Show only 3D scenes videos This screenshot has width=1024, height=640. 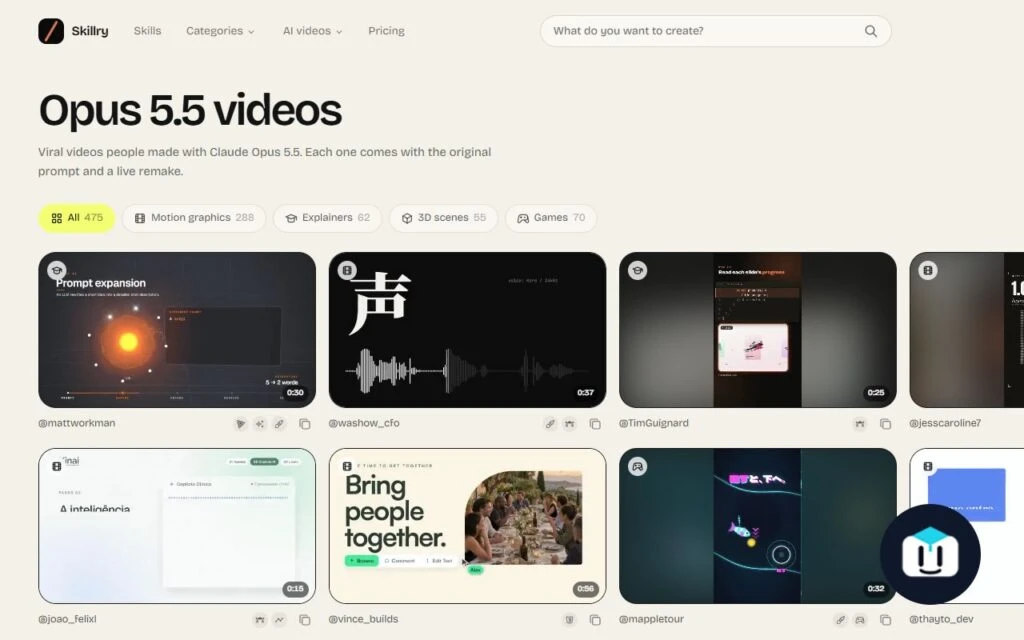click(443, 217)
